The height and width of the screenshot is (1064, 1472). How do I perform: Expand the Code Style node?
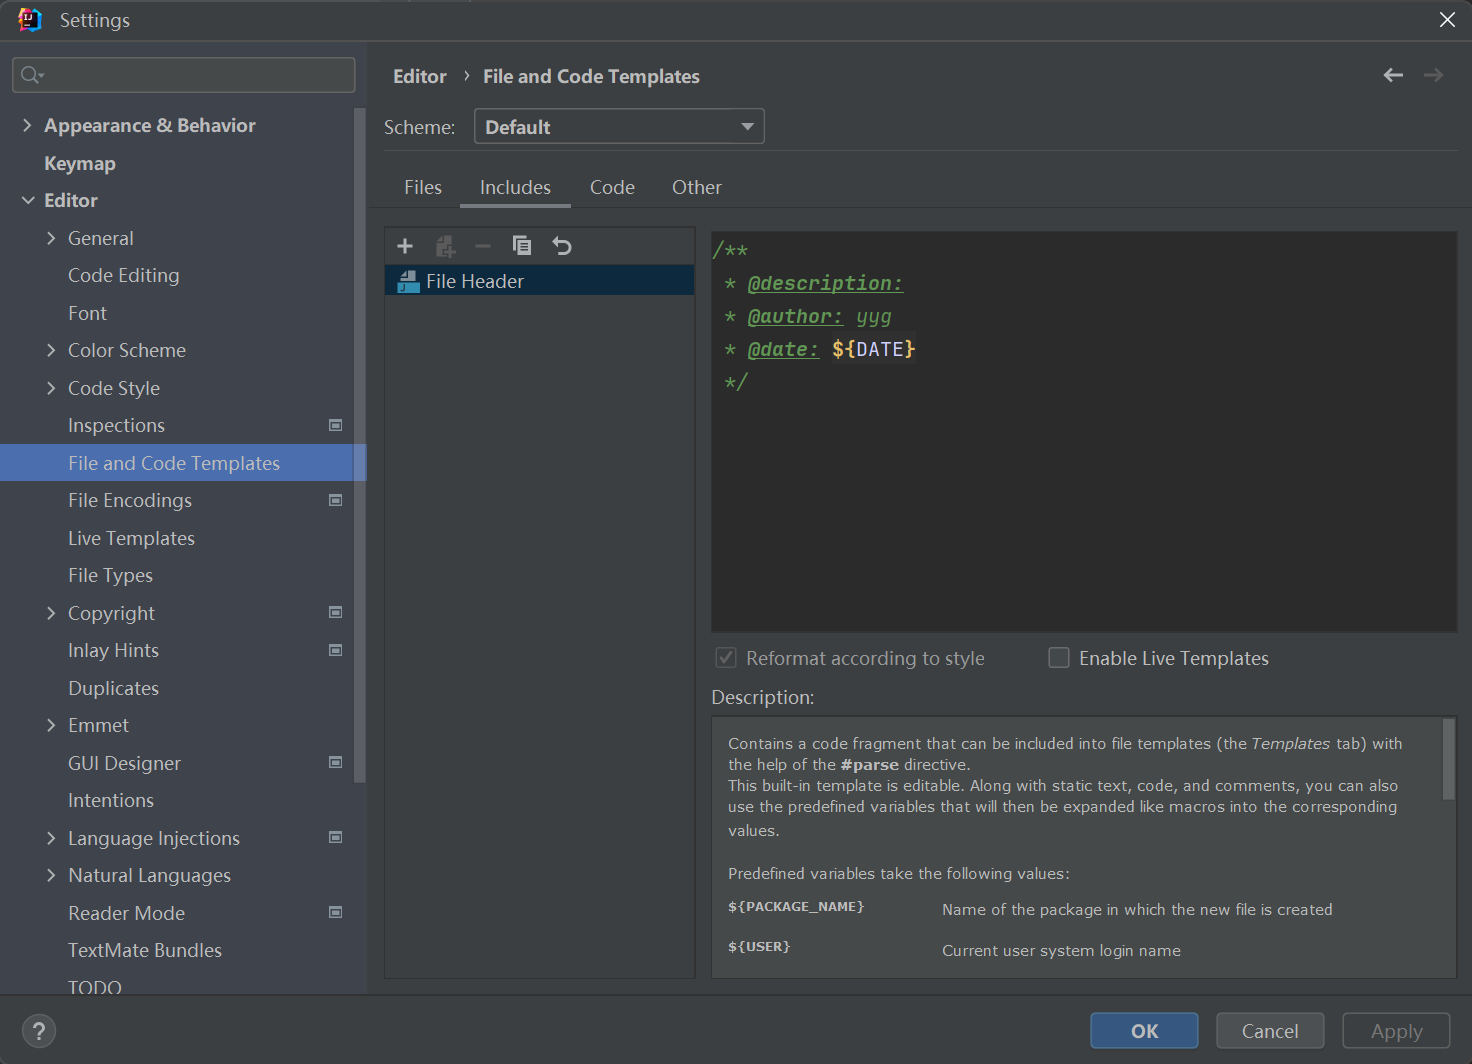click(x=51, y=388)
